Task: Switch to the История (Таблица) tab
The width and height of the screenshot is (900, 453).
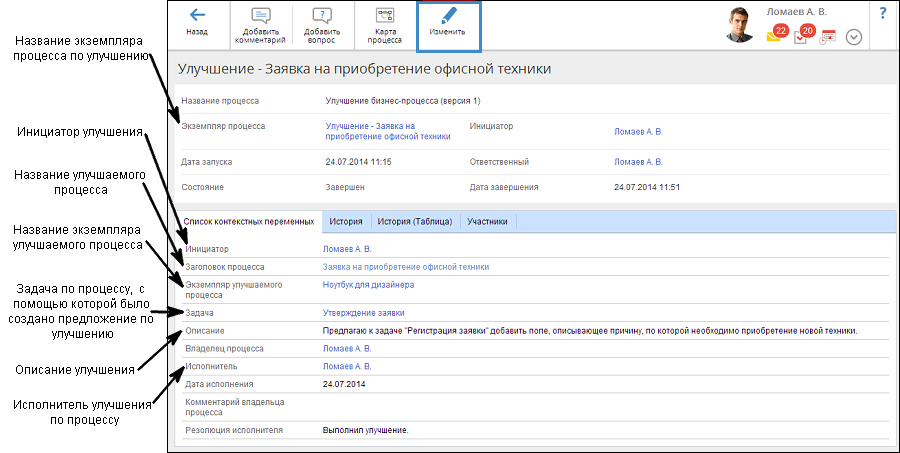Action: coord(415,221)
